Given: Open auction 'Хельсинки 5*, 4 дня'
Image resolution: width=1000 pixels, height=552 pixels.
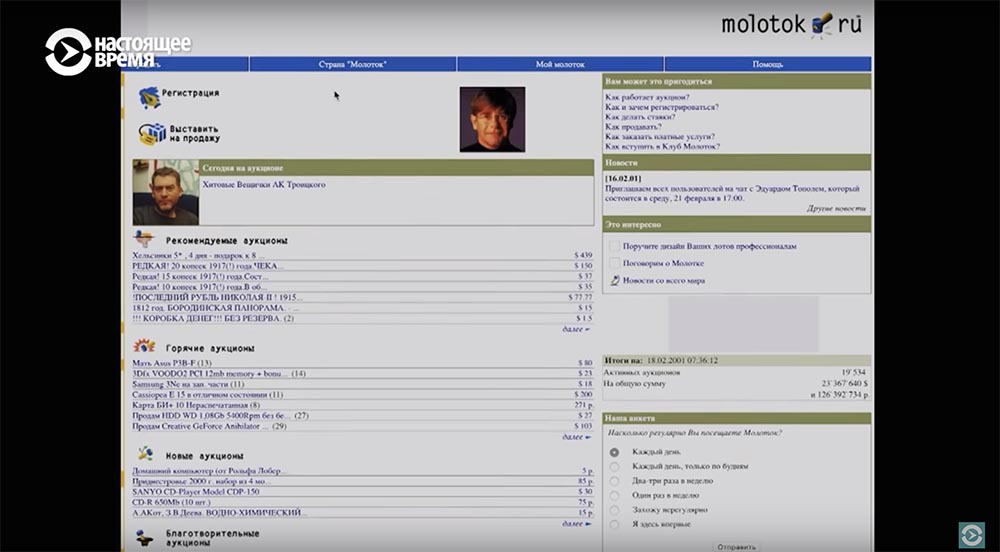Looking at the screenshot, I should point(198,255).
